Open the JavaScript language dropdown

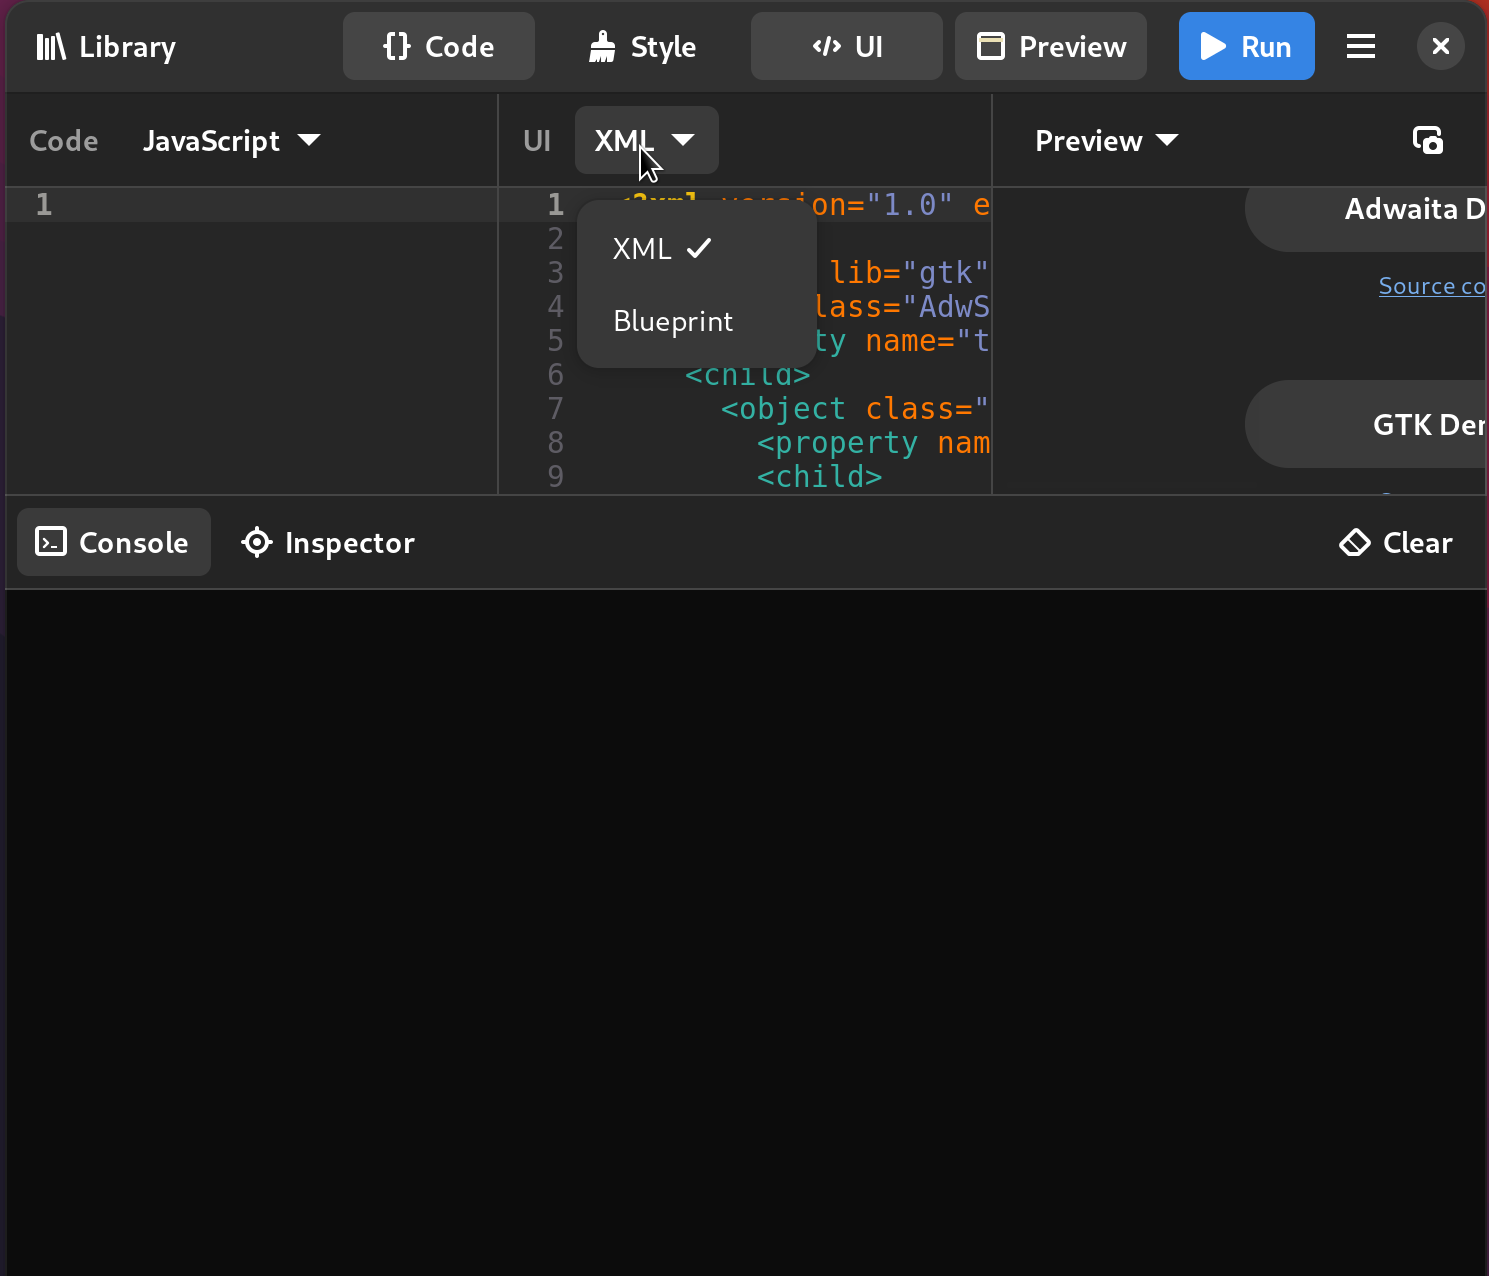232,140
